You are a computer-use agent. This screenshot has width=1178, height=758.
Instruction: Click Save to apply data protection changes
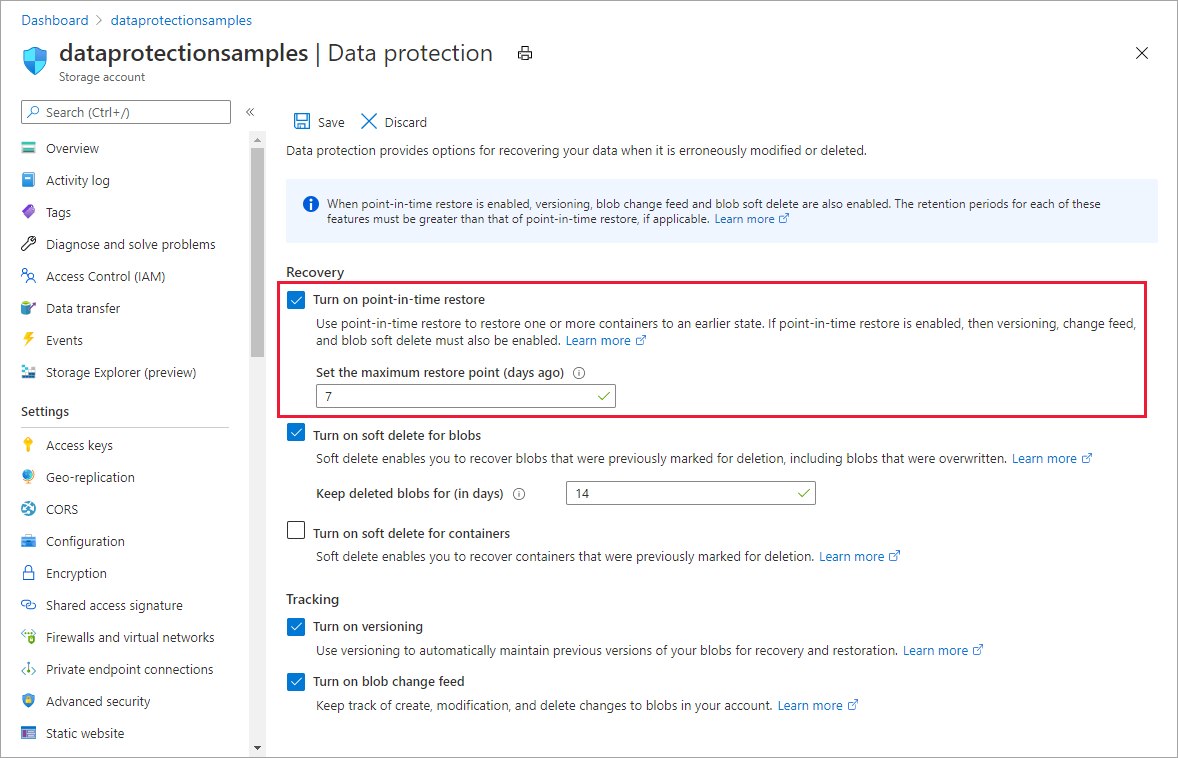318,121
